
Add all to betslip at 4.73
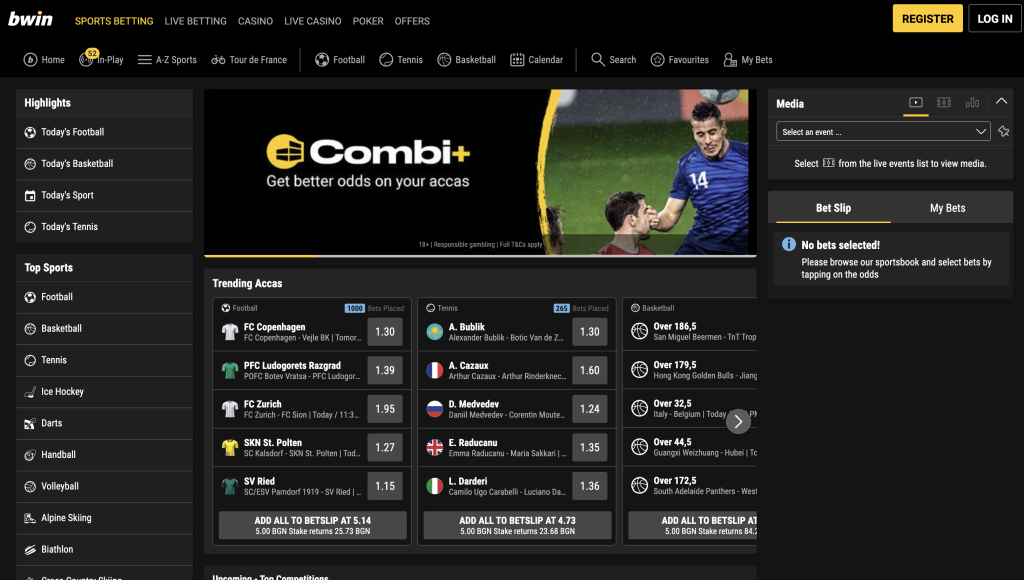[x=517, y=525]
